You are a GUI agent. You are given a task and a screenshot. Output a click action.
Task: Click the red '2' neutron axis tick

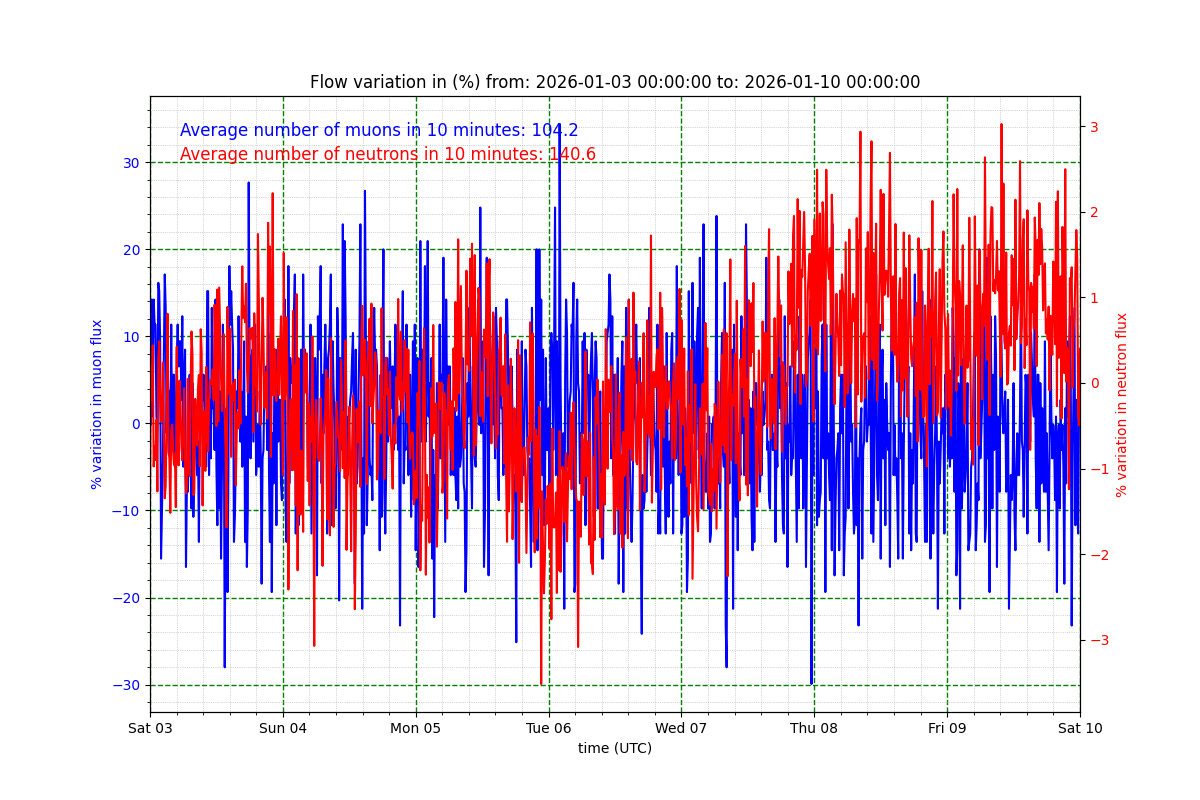click(1094, 212)
